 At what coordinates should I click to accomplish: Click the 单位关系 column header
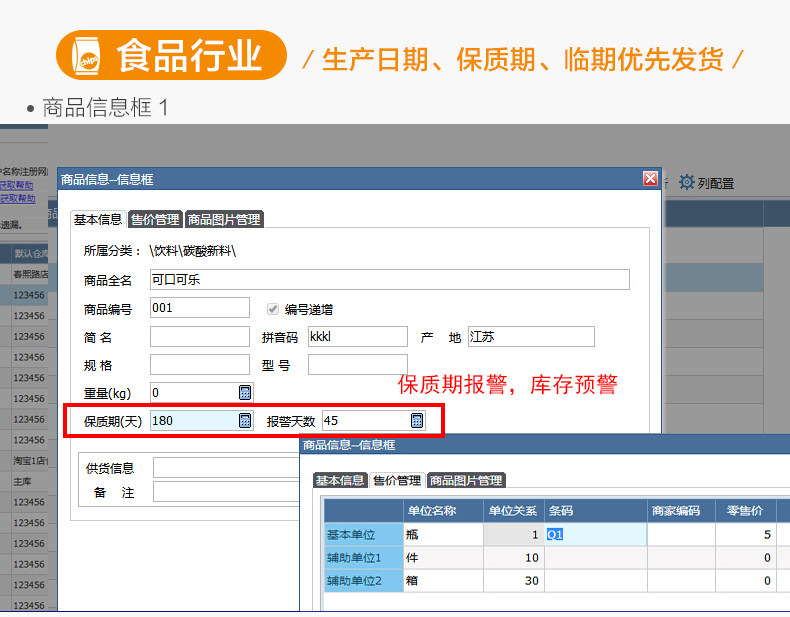pos(513,511)
